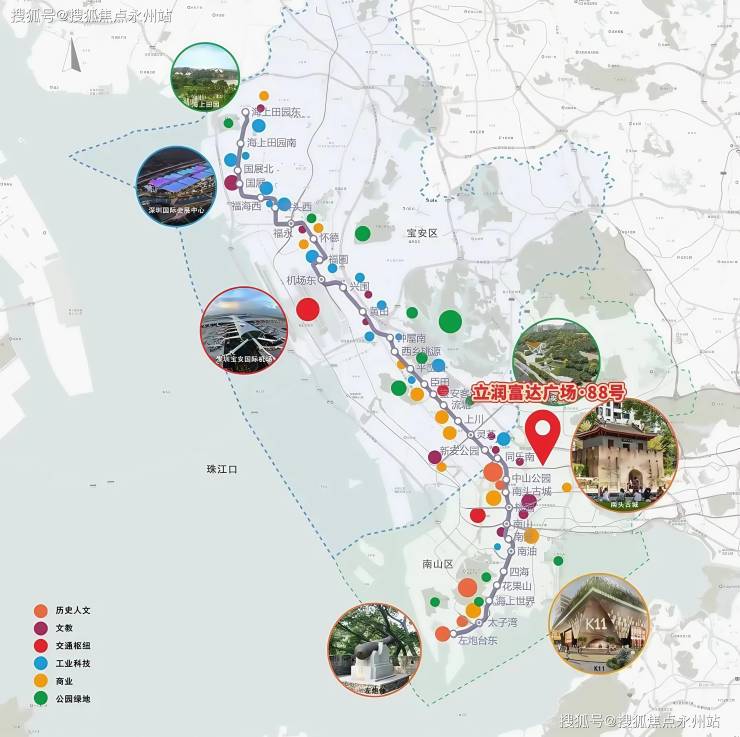Click the red location pin marker
This screenshot has height=737, width=740.
[542, 436]
